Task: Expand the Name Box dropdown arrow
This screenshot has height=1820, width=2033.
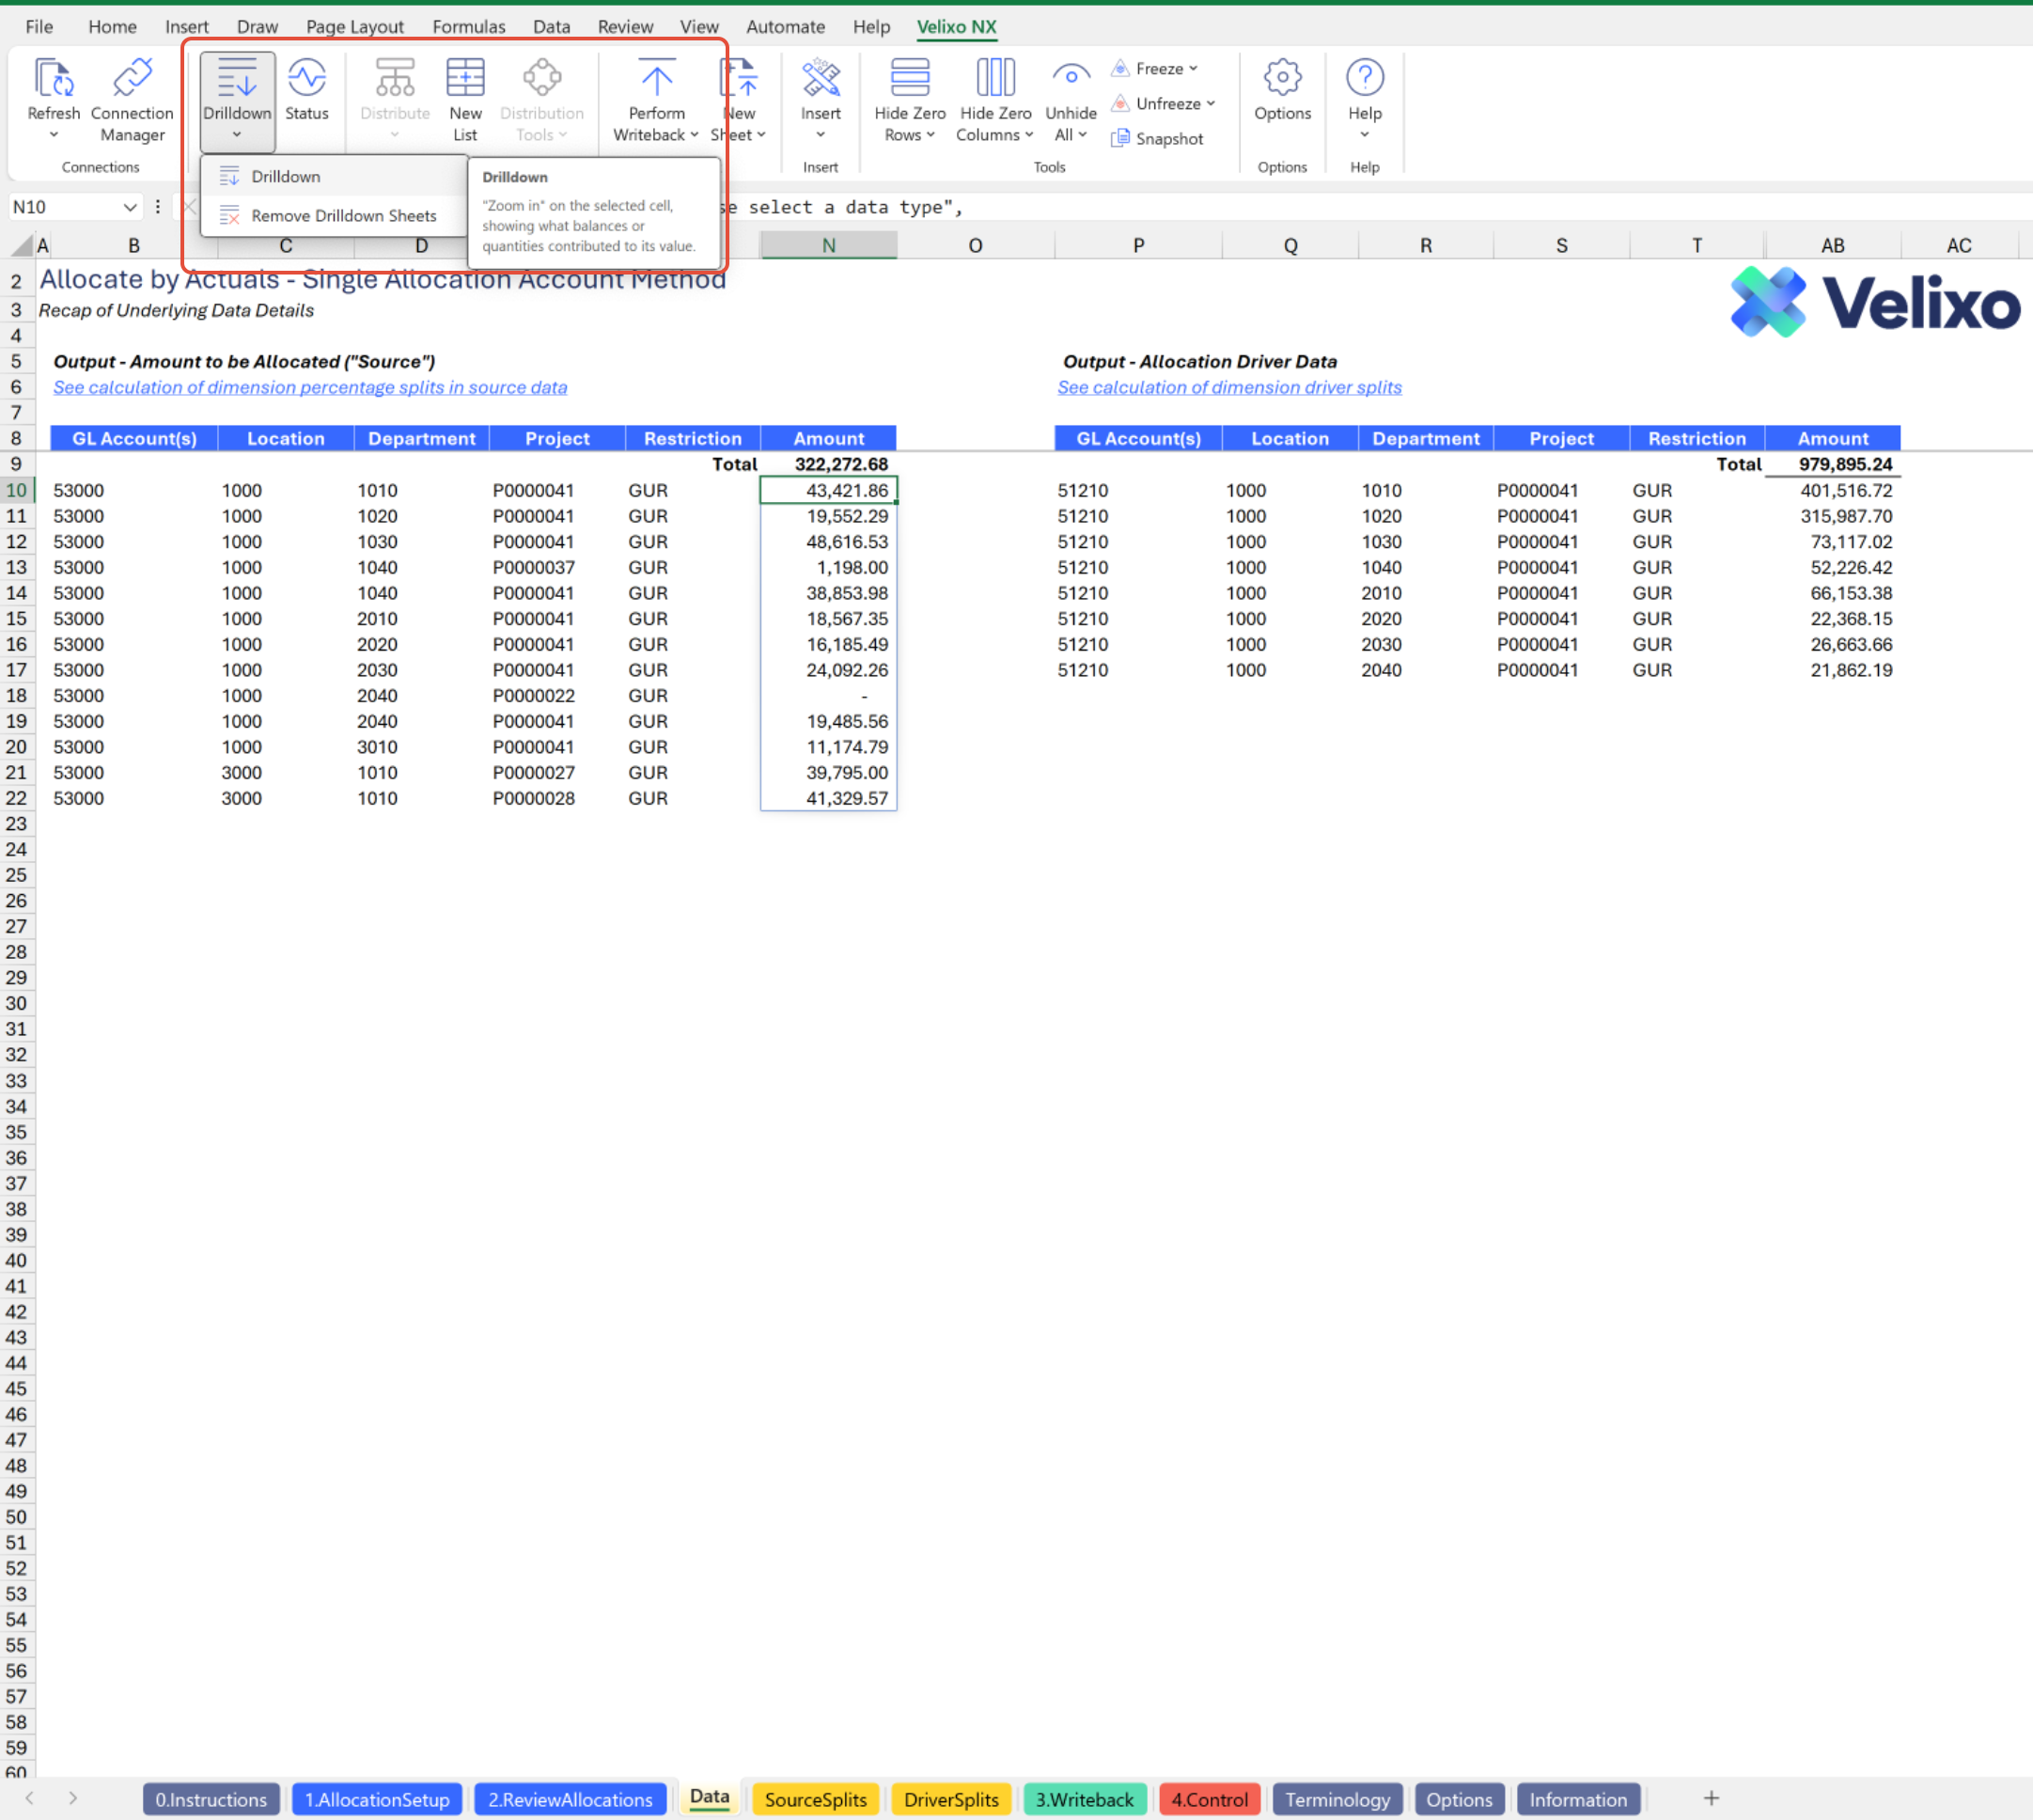Action: click(129, 207)
